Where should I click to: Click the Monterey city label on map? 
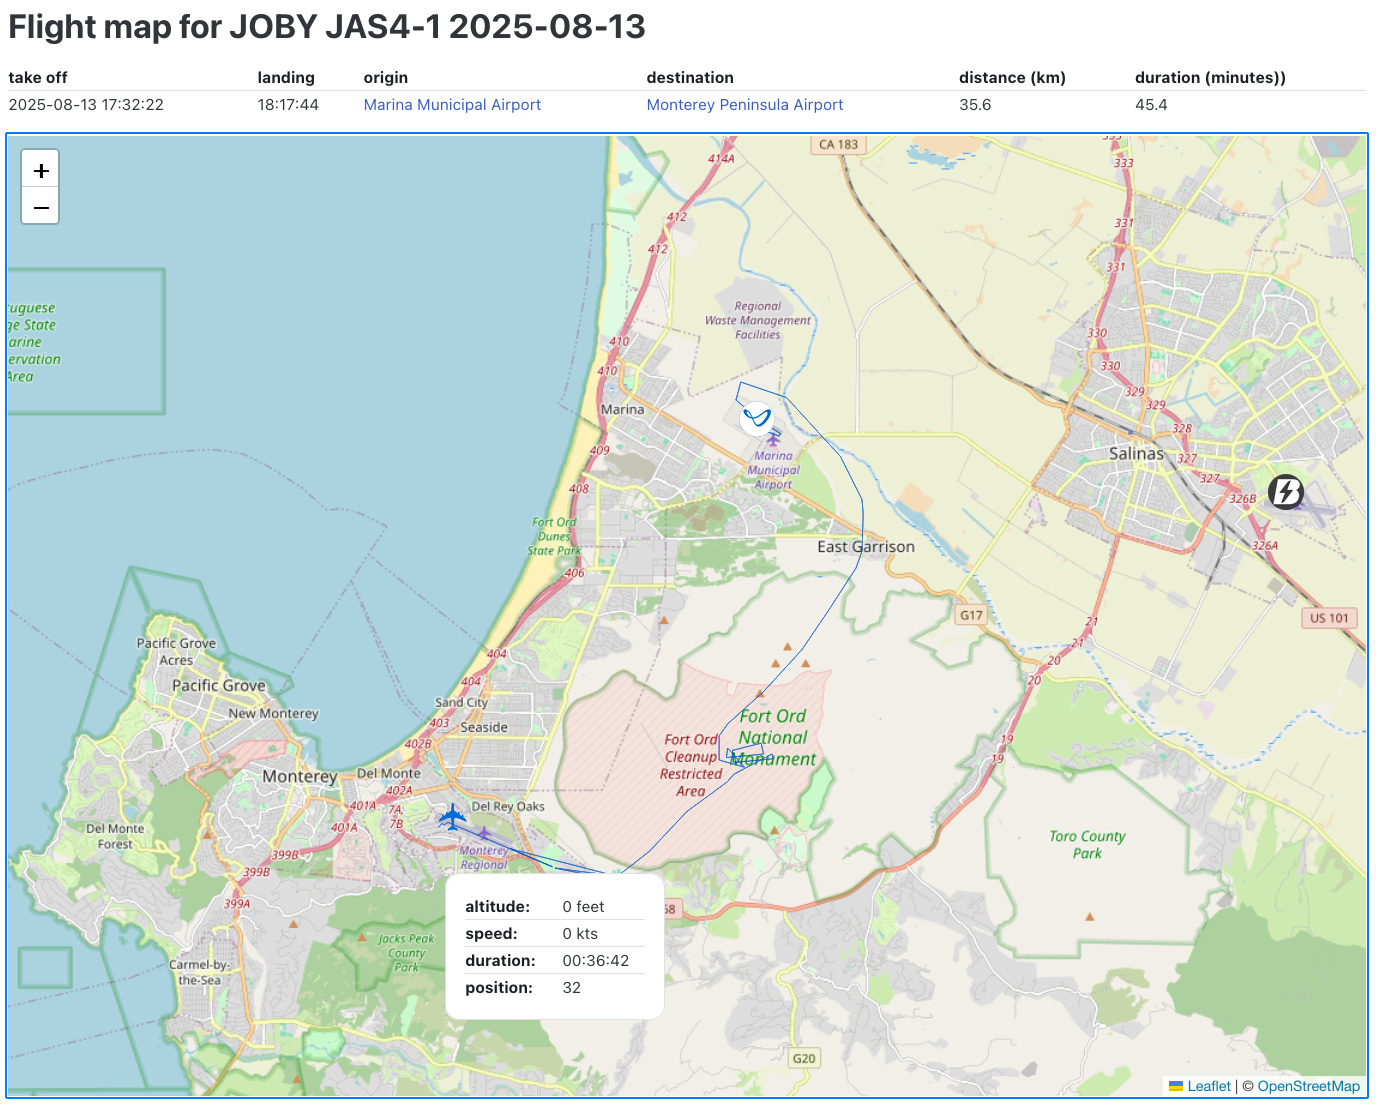[x=300, y=777]
